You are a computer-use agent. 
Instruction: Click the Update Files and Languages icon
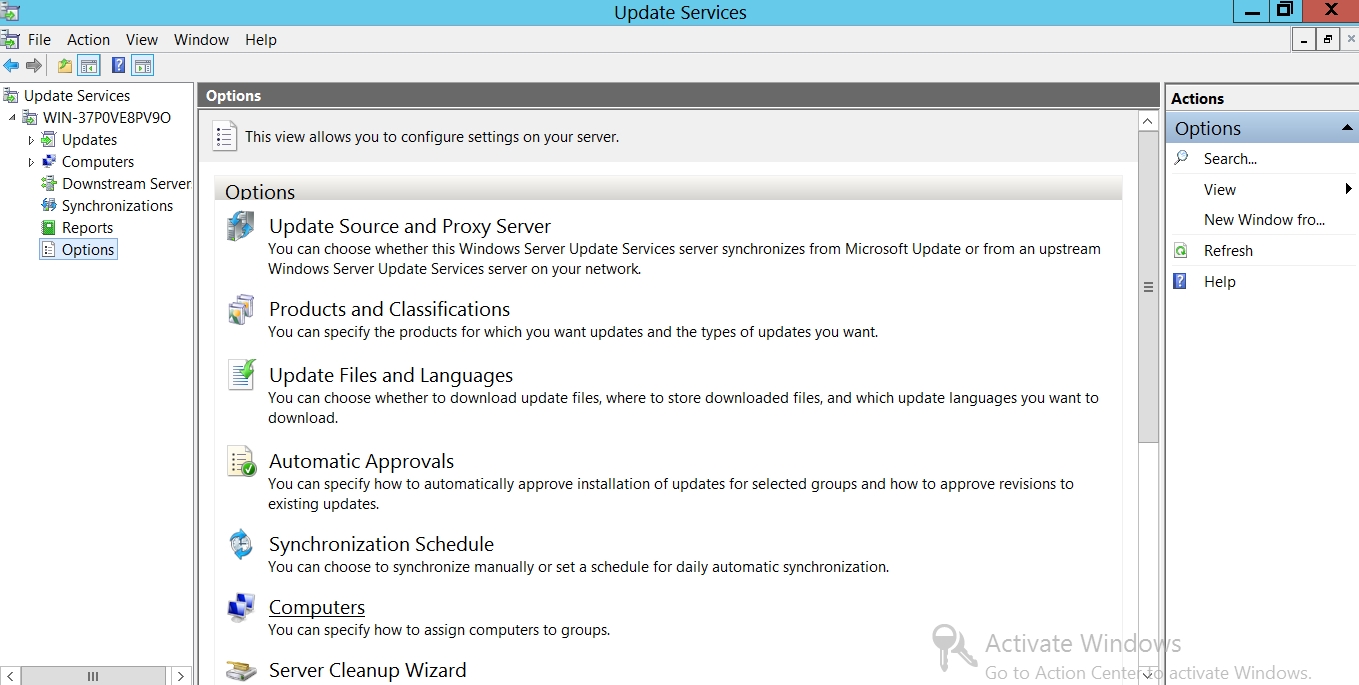(x=241, y=375)
